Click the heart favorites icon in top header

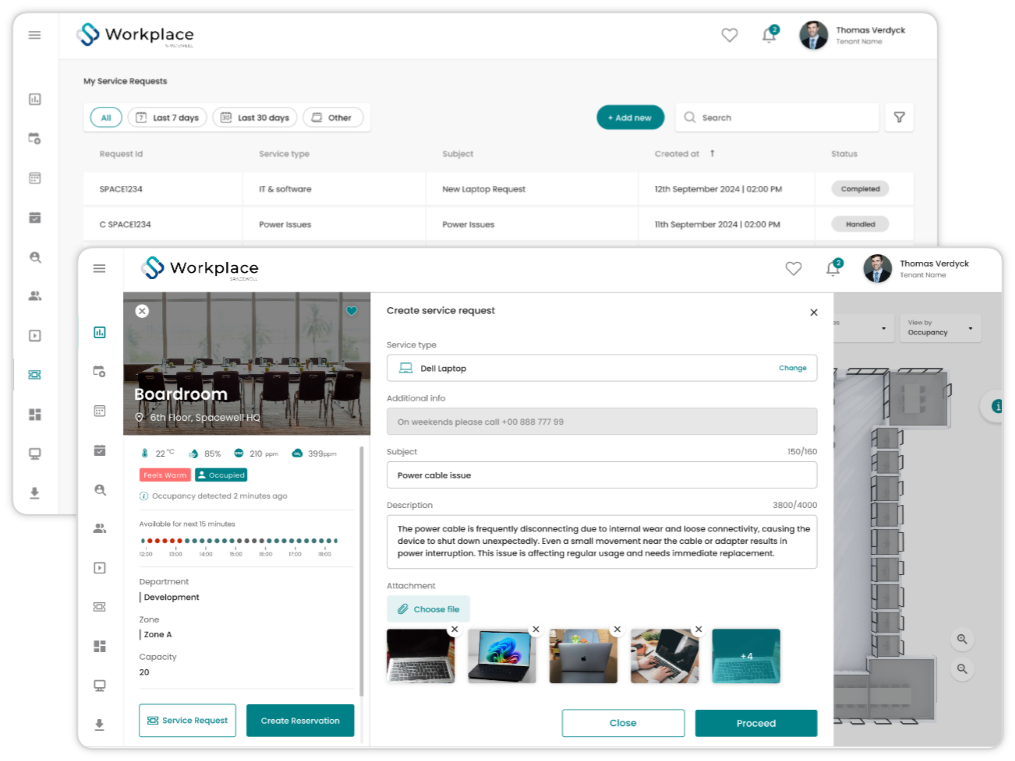click(x=730, y=35)
